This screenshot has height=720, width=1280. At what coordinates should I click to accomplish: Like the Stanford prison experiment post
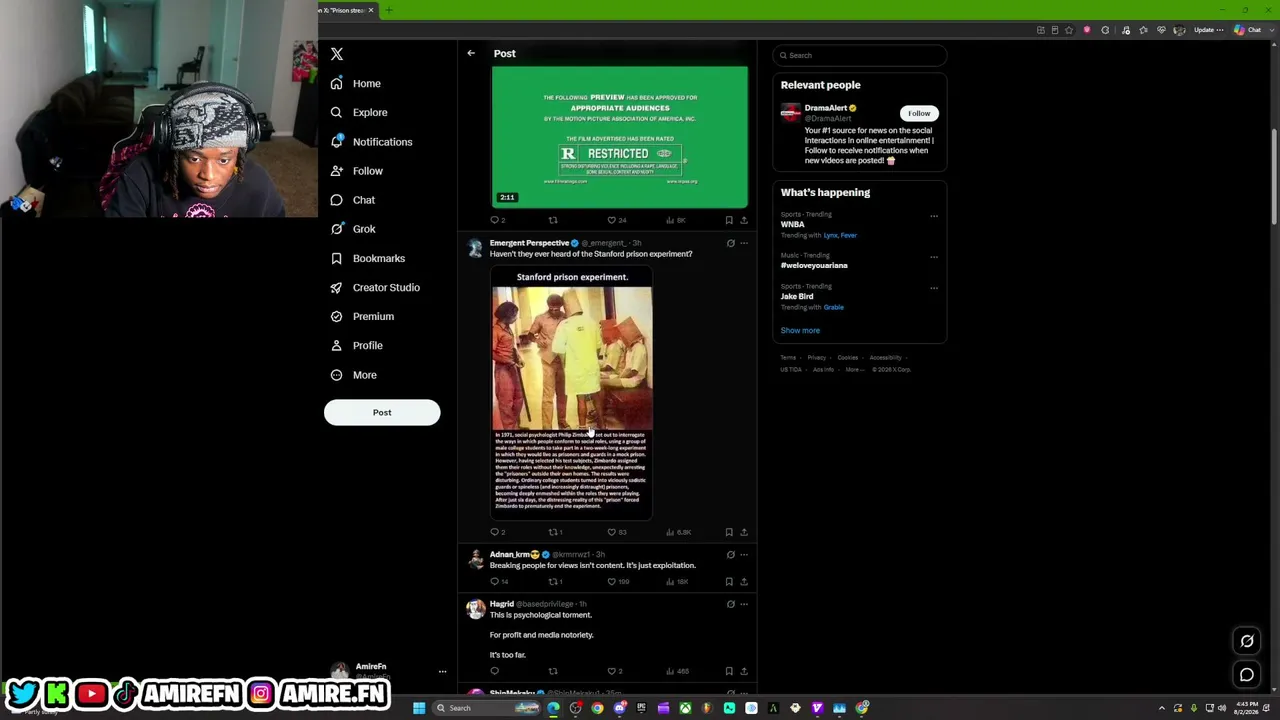[x=612, y=532]
